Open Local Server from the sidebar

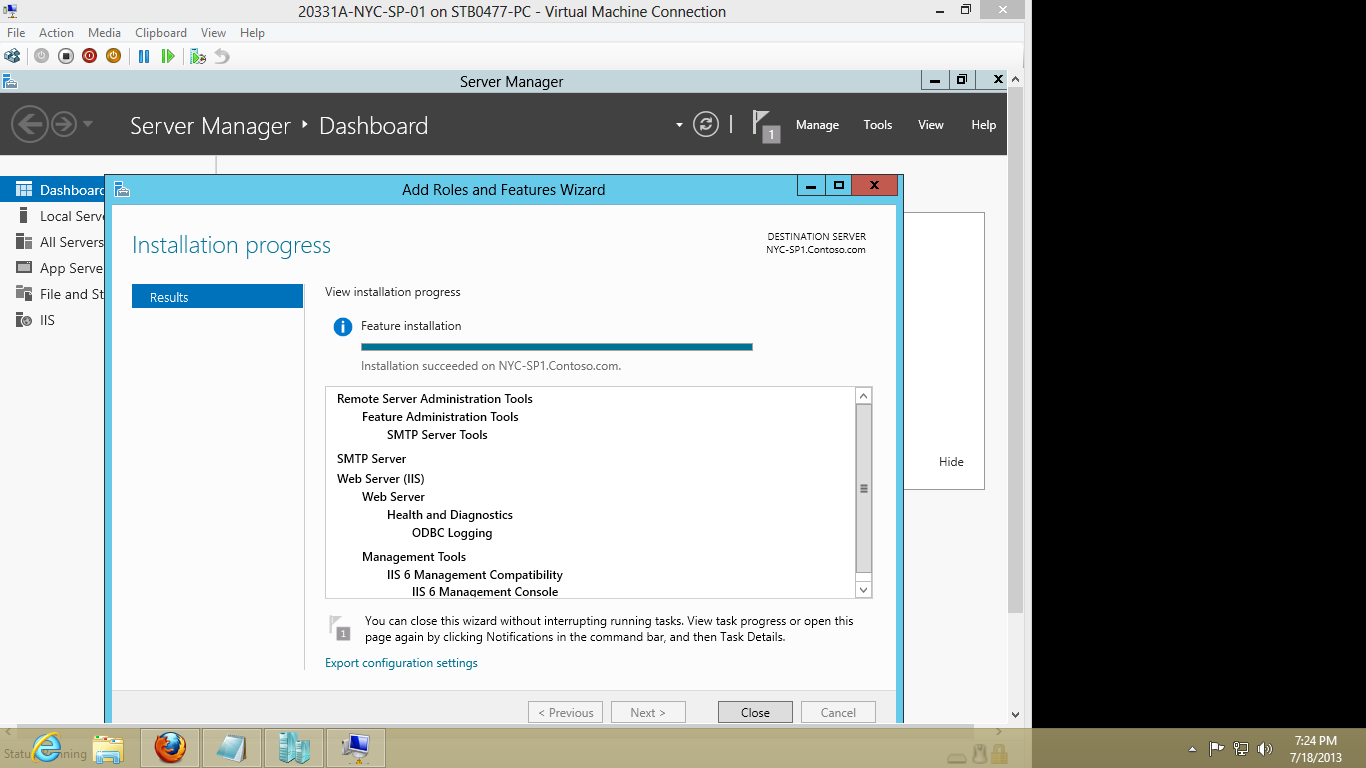[52, 216]
